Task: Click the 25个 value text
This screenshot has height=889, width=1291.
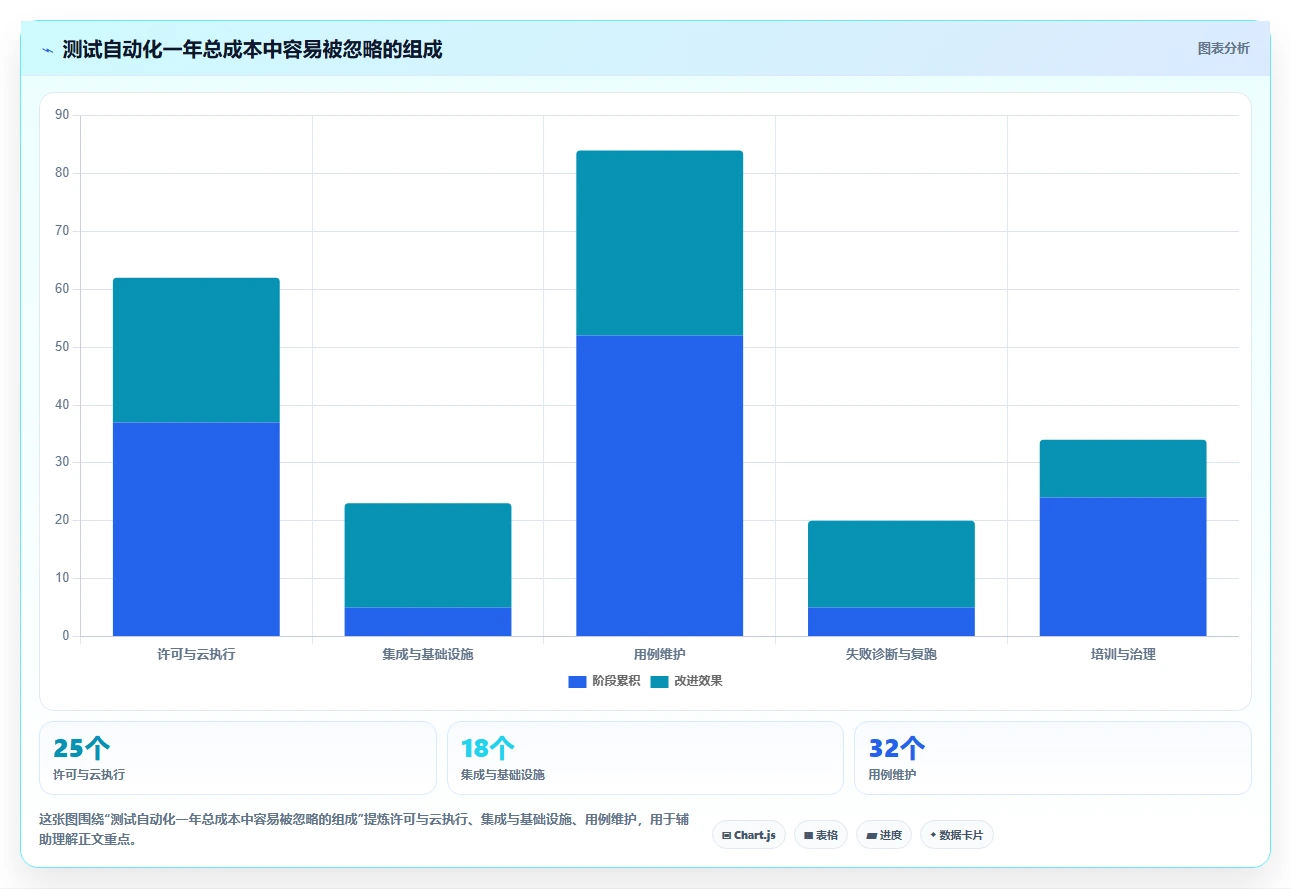Action: click(82, 748)
